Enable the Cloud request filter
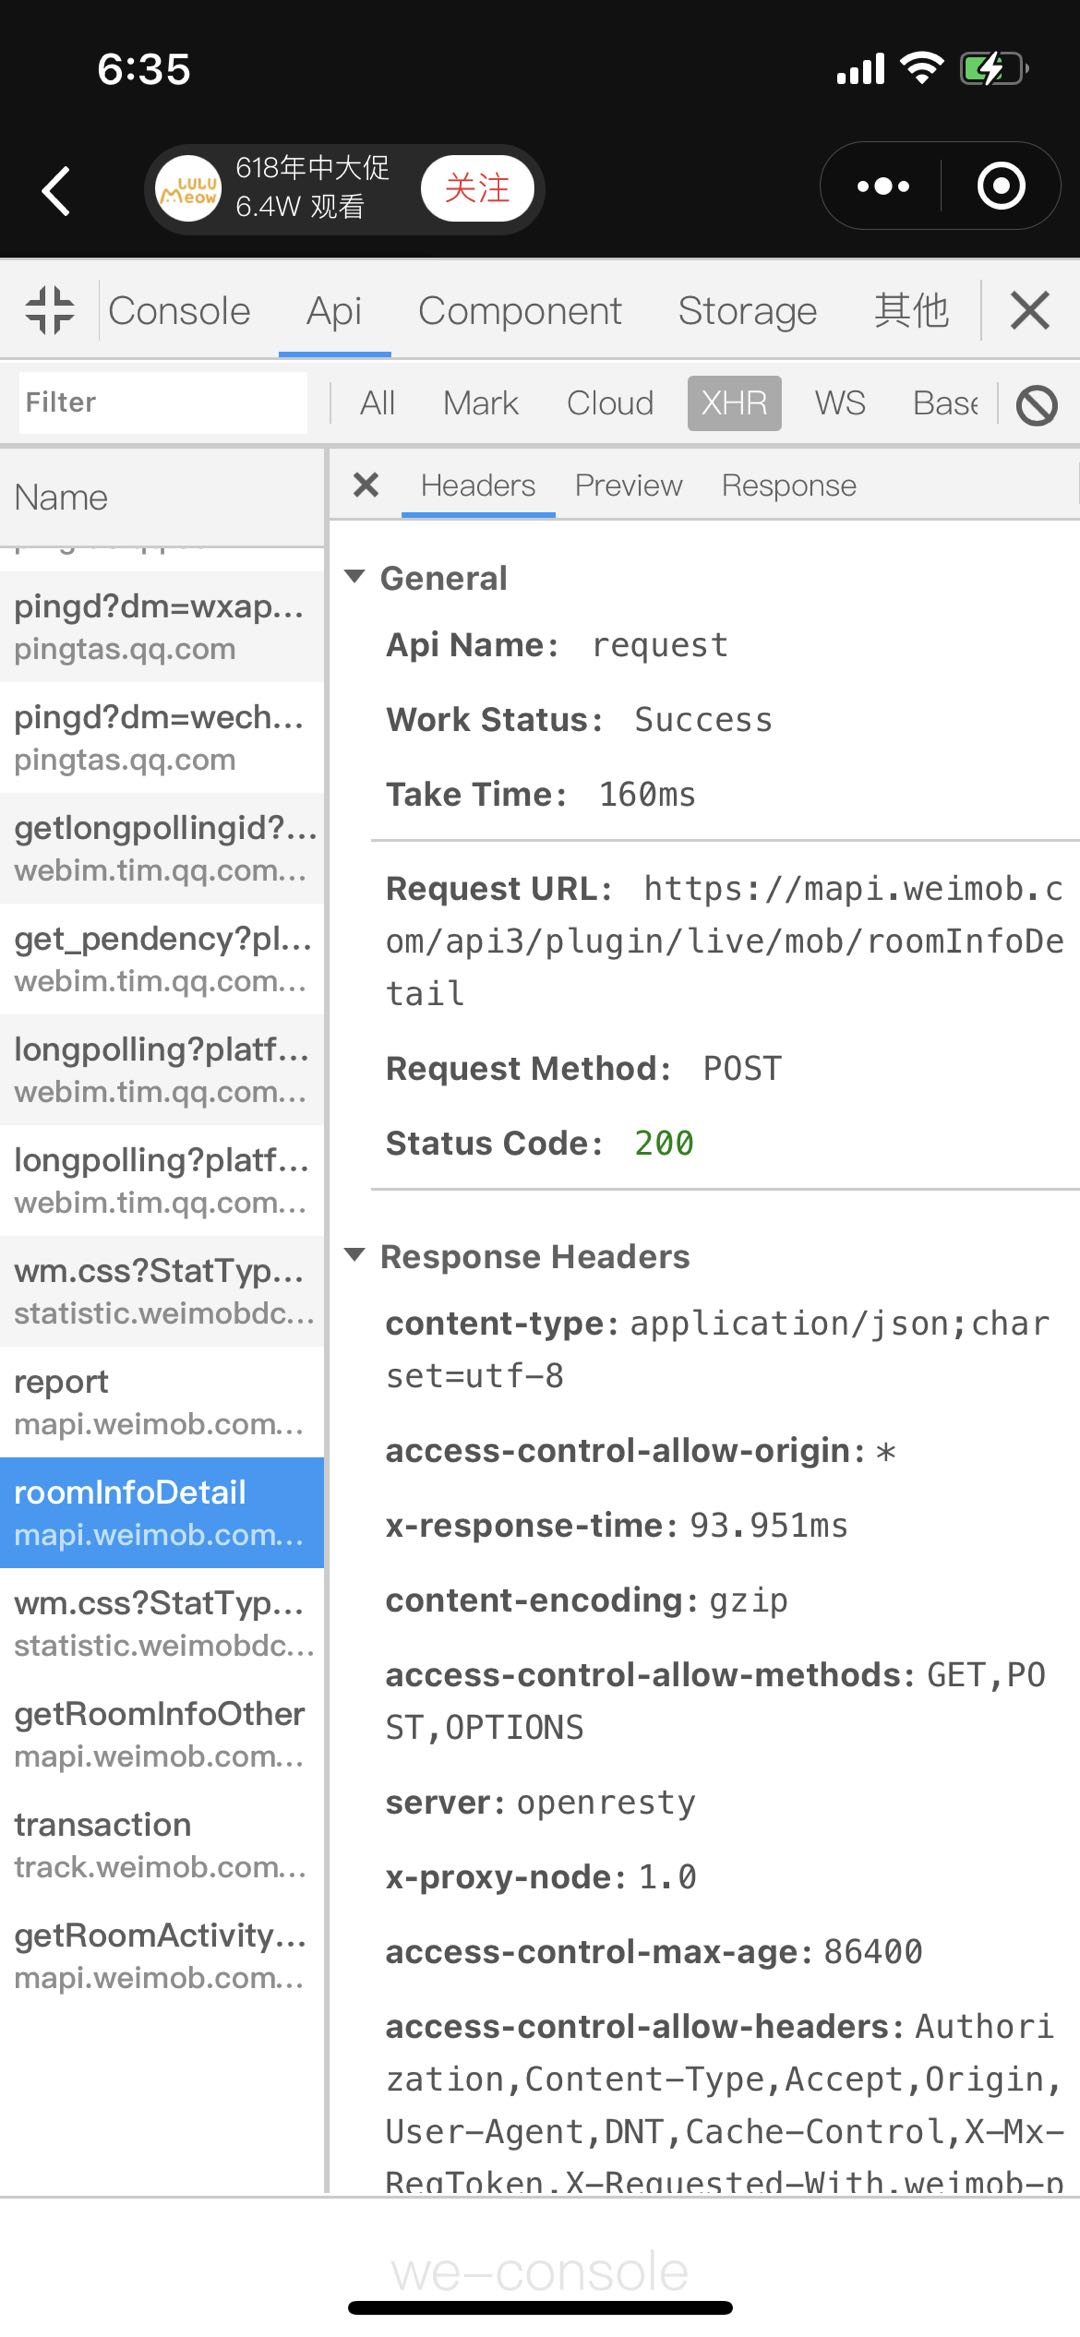The image size is (1080, 2337). point(610,403)
